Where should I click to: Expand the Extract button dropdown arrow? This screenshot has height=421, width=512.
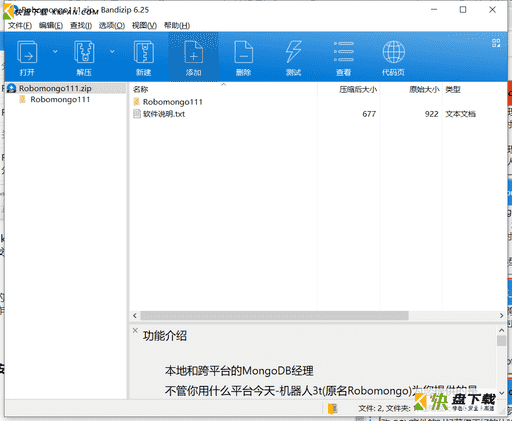click(112, 51)
